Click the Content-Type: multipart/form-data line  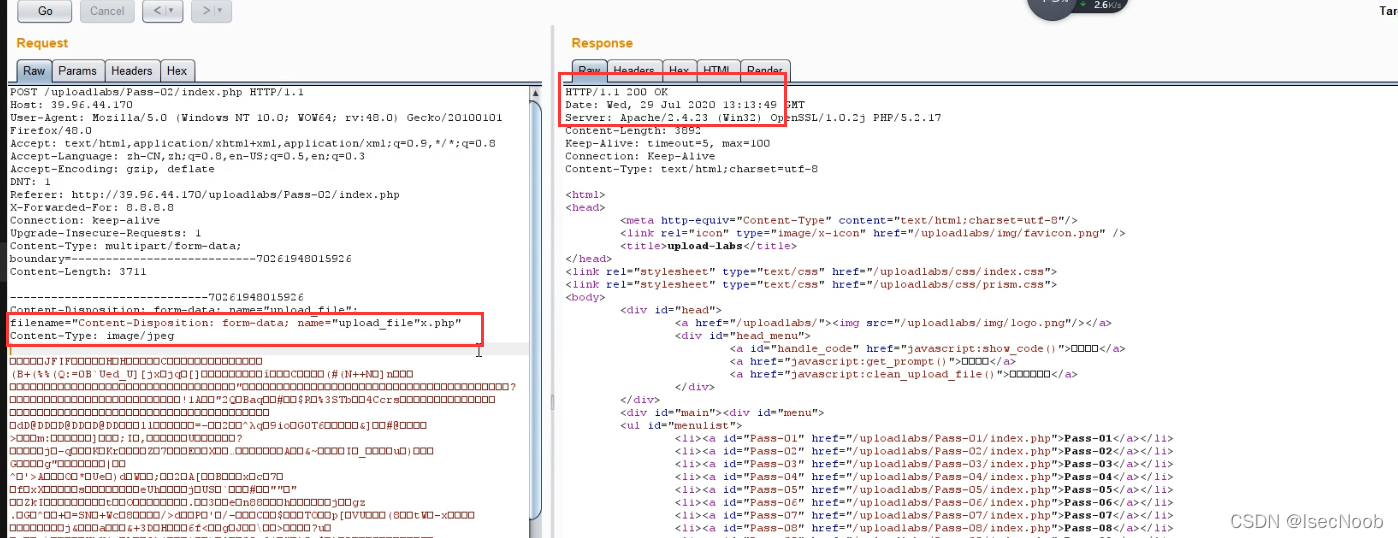[125, 245]
